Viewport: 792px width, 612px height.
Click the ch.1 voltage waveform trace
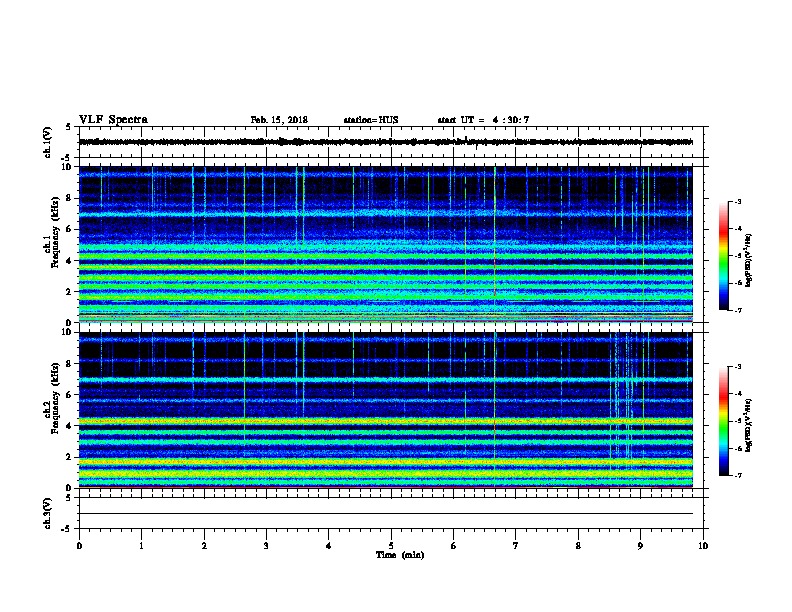click(386, 142)
